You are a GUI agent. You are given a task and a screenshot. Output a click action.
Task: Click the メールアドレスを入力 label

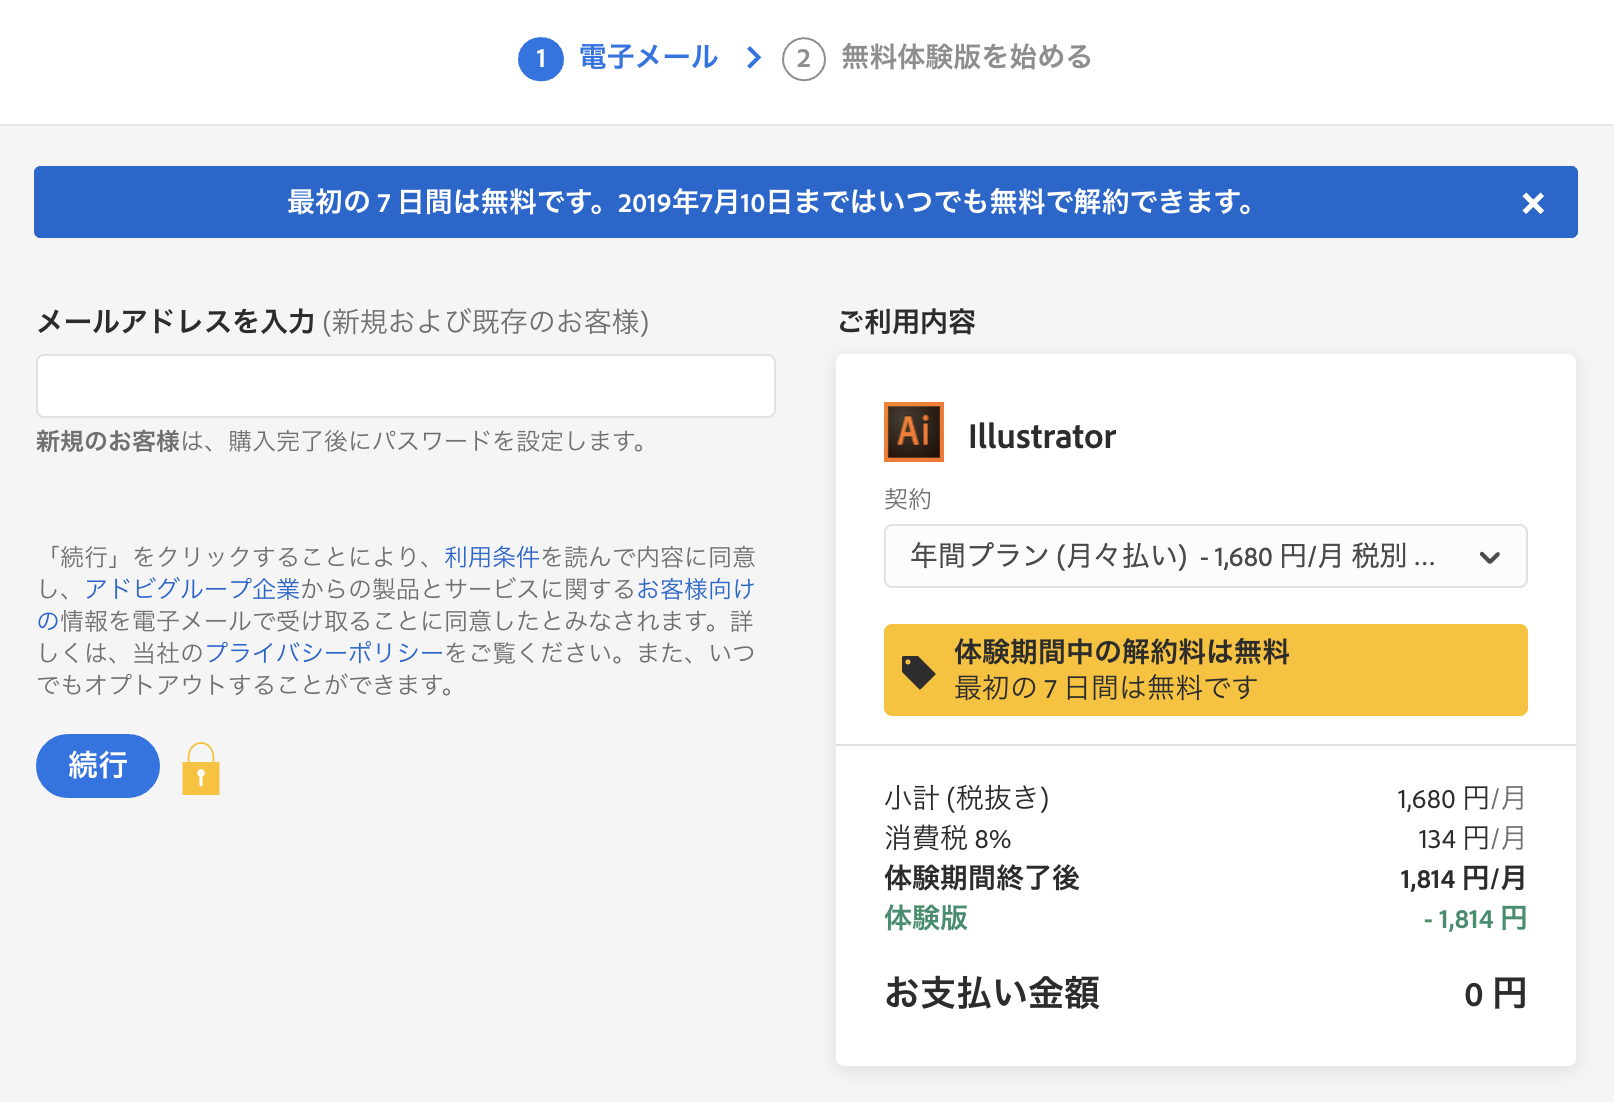[176, 321]
